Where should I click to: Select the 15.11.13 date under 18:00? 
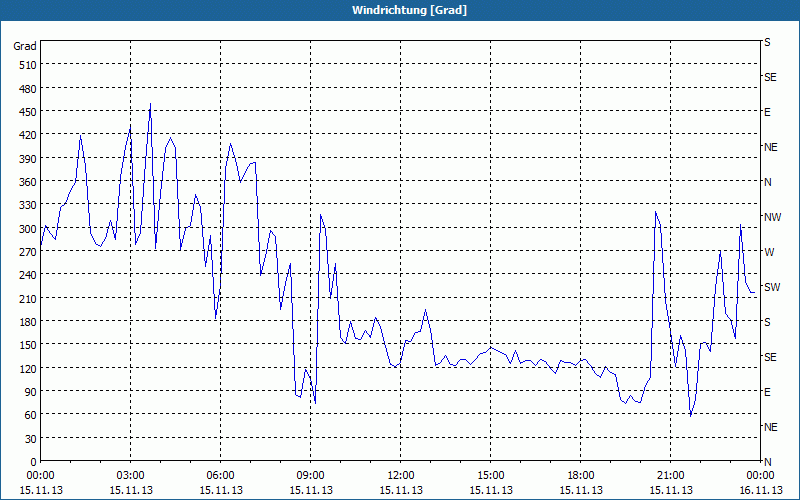(x=581, y=490)
